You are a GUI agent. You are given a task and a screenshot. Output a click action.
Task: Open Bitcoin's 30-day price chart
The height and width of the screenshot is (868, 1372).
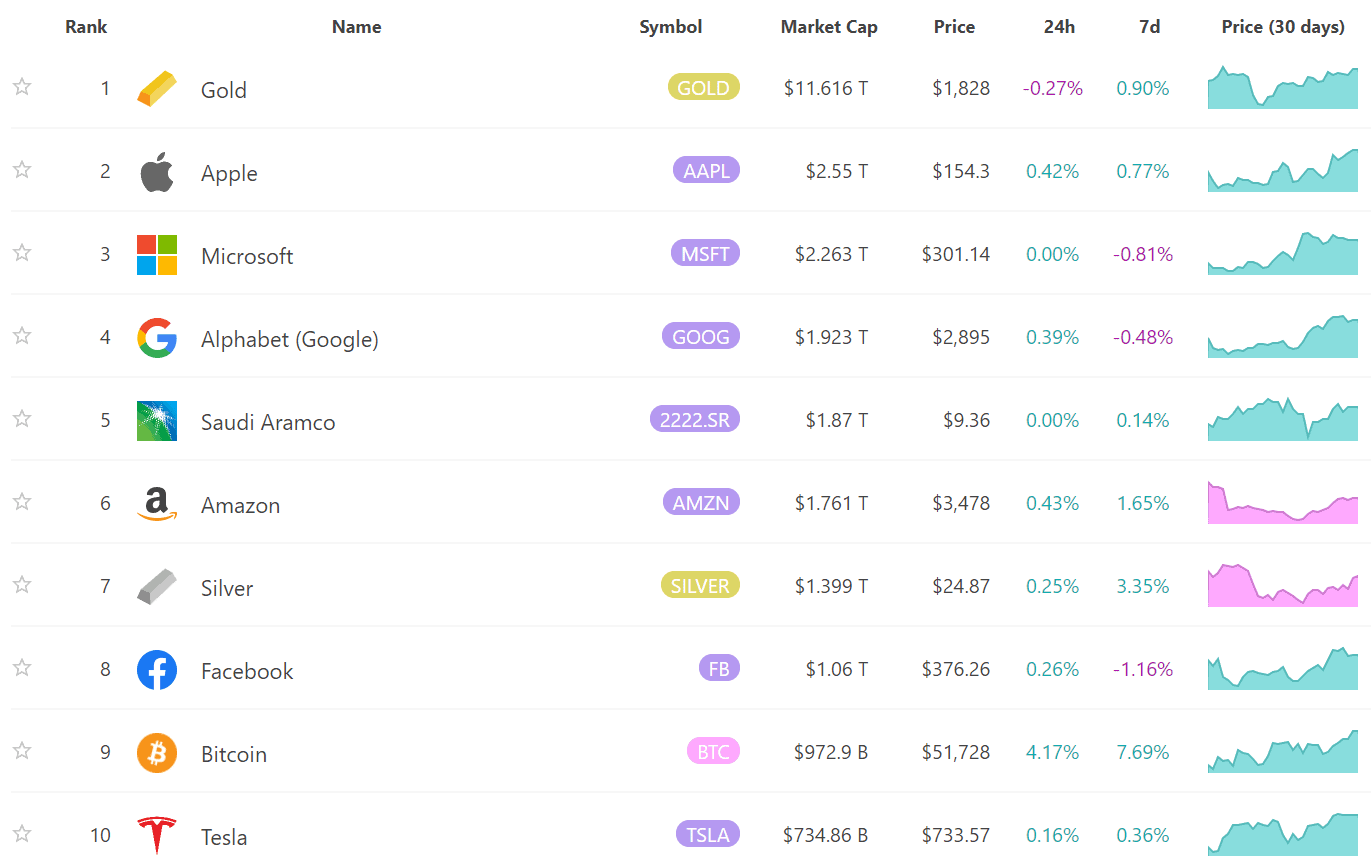click(1283, 751)
